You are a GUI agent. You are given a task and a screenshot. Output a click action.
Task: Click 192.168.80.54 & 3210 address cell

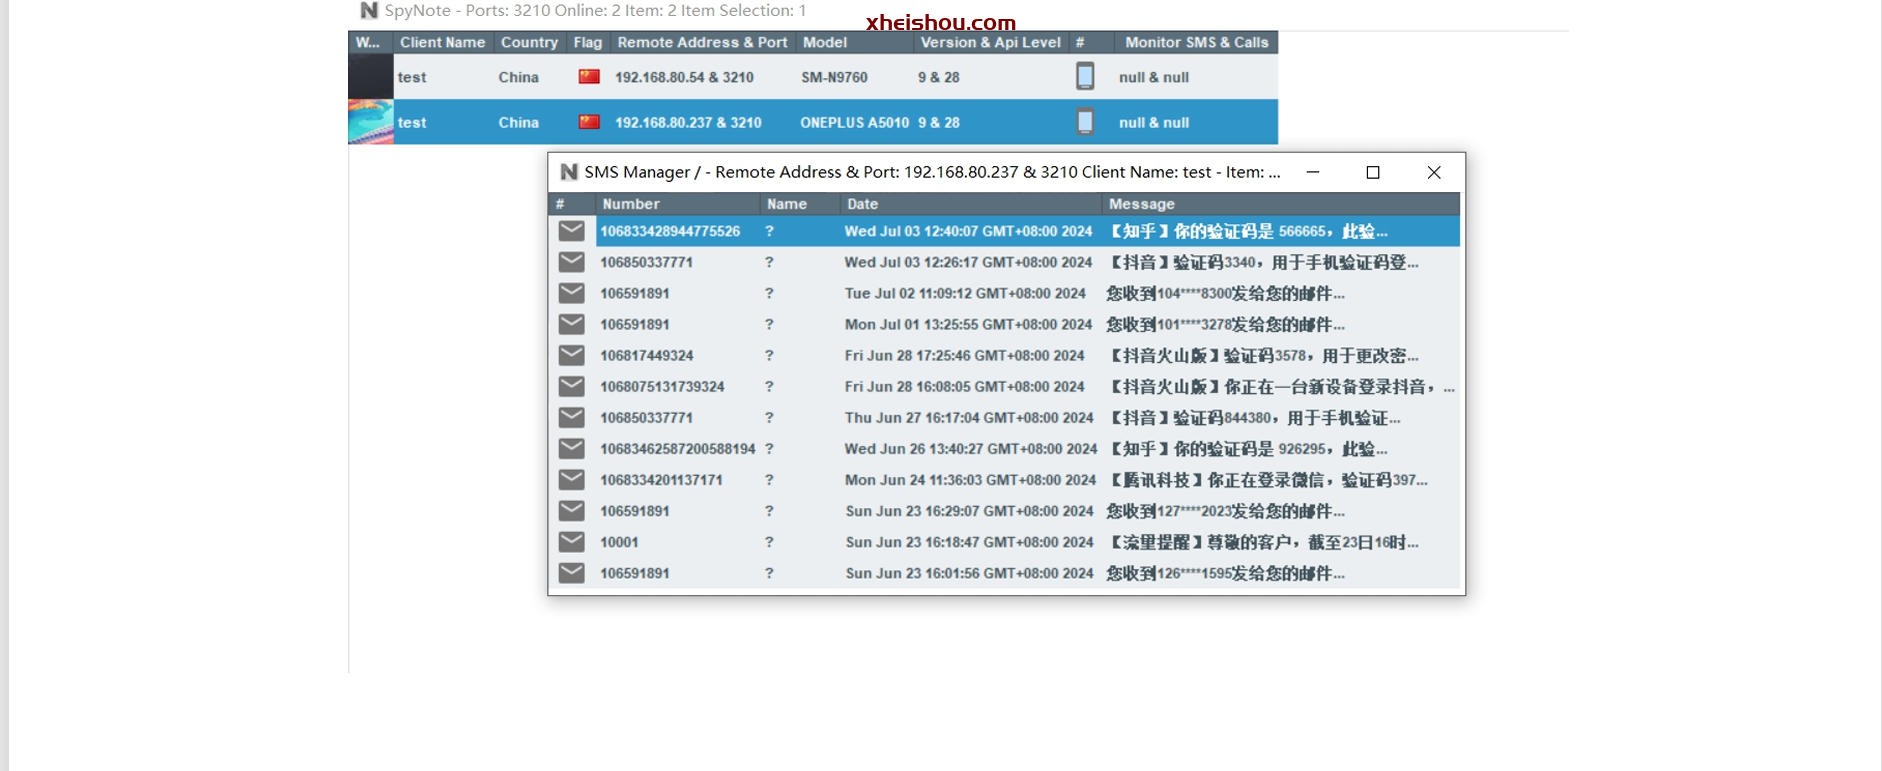684,77
